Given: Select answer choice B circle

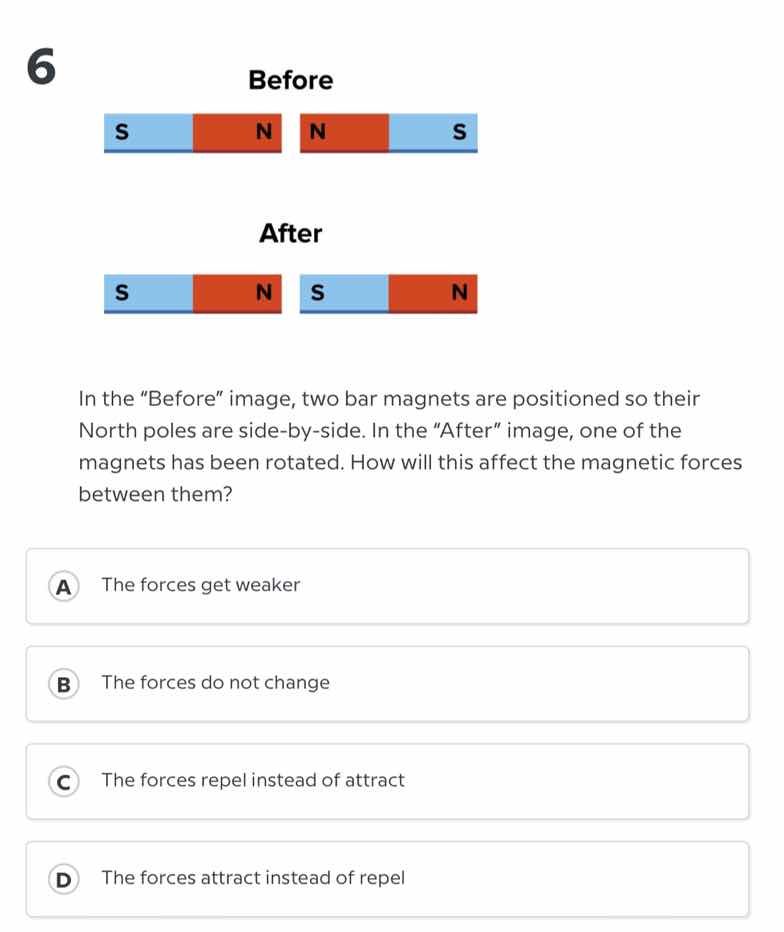Looking at the screenshot, I should (x=63, y=684).
